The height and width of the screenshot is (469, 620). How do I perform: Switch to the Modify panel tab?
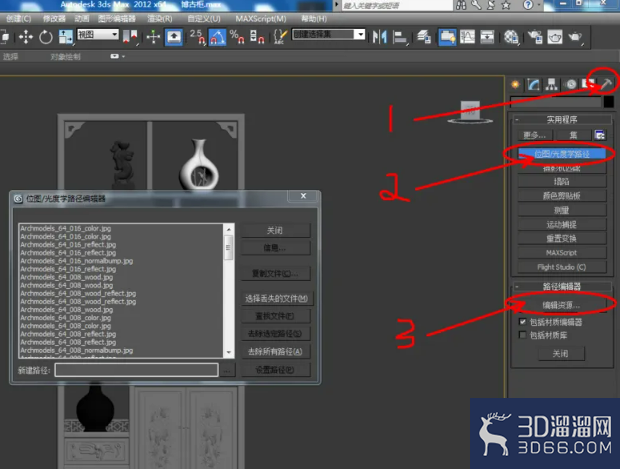(533, 84)
